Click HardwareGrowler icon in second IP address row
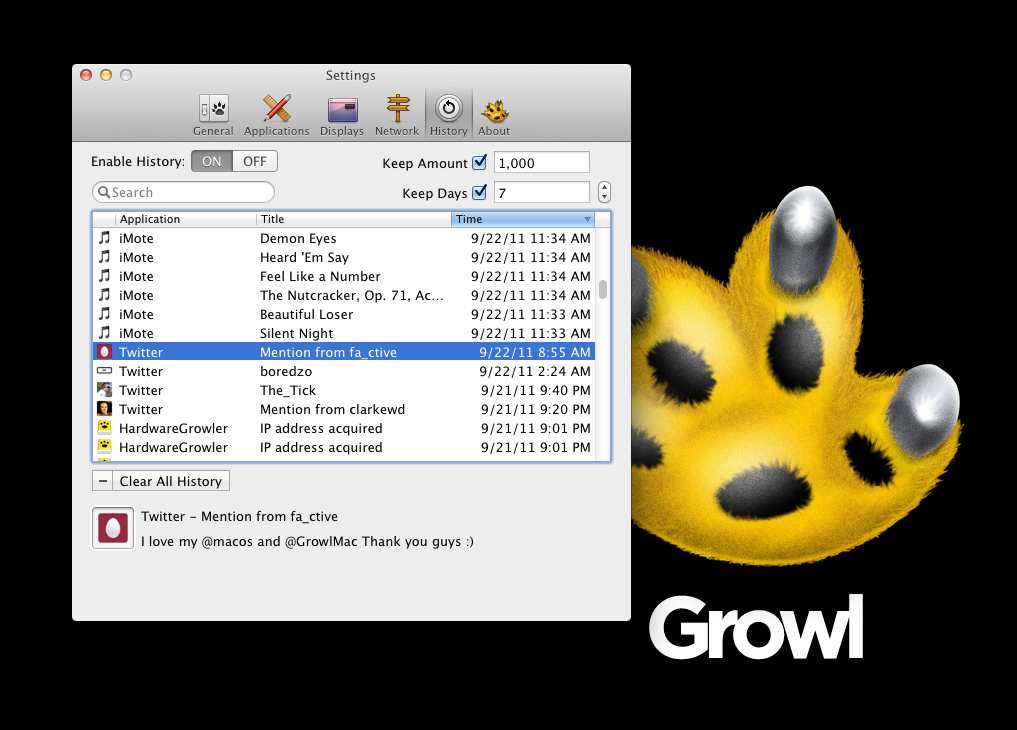Screen dimensions: 1017x730 click(x=104, y=446)
